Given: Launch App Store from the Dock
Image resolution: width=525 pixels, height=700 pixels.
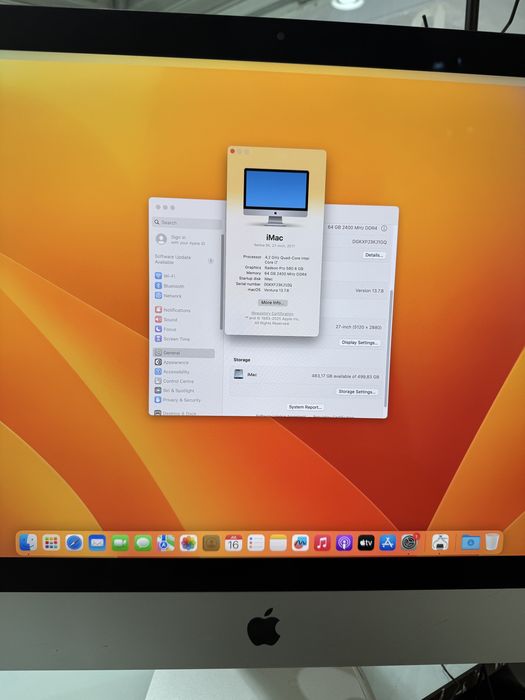Looking at the screenshot, I should [388, 543].
